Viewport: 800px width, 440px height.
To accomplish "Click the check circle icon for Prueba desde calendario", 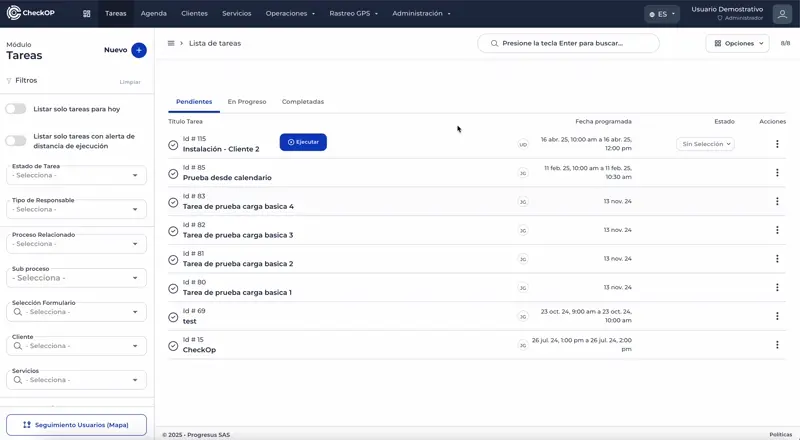I will pyautogui.click(x=173, y=174).
